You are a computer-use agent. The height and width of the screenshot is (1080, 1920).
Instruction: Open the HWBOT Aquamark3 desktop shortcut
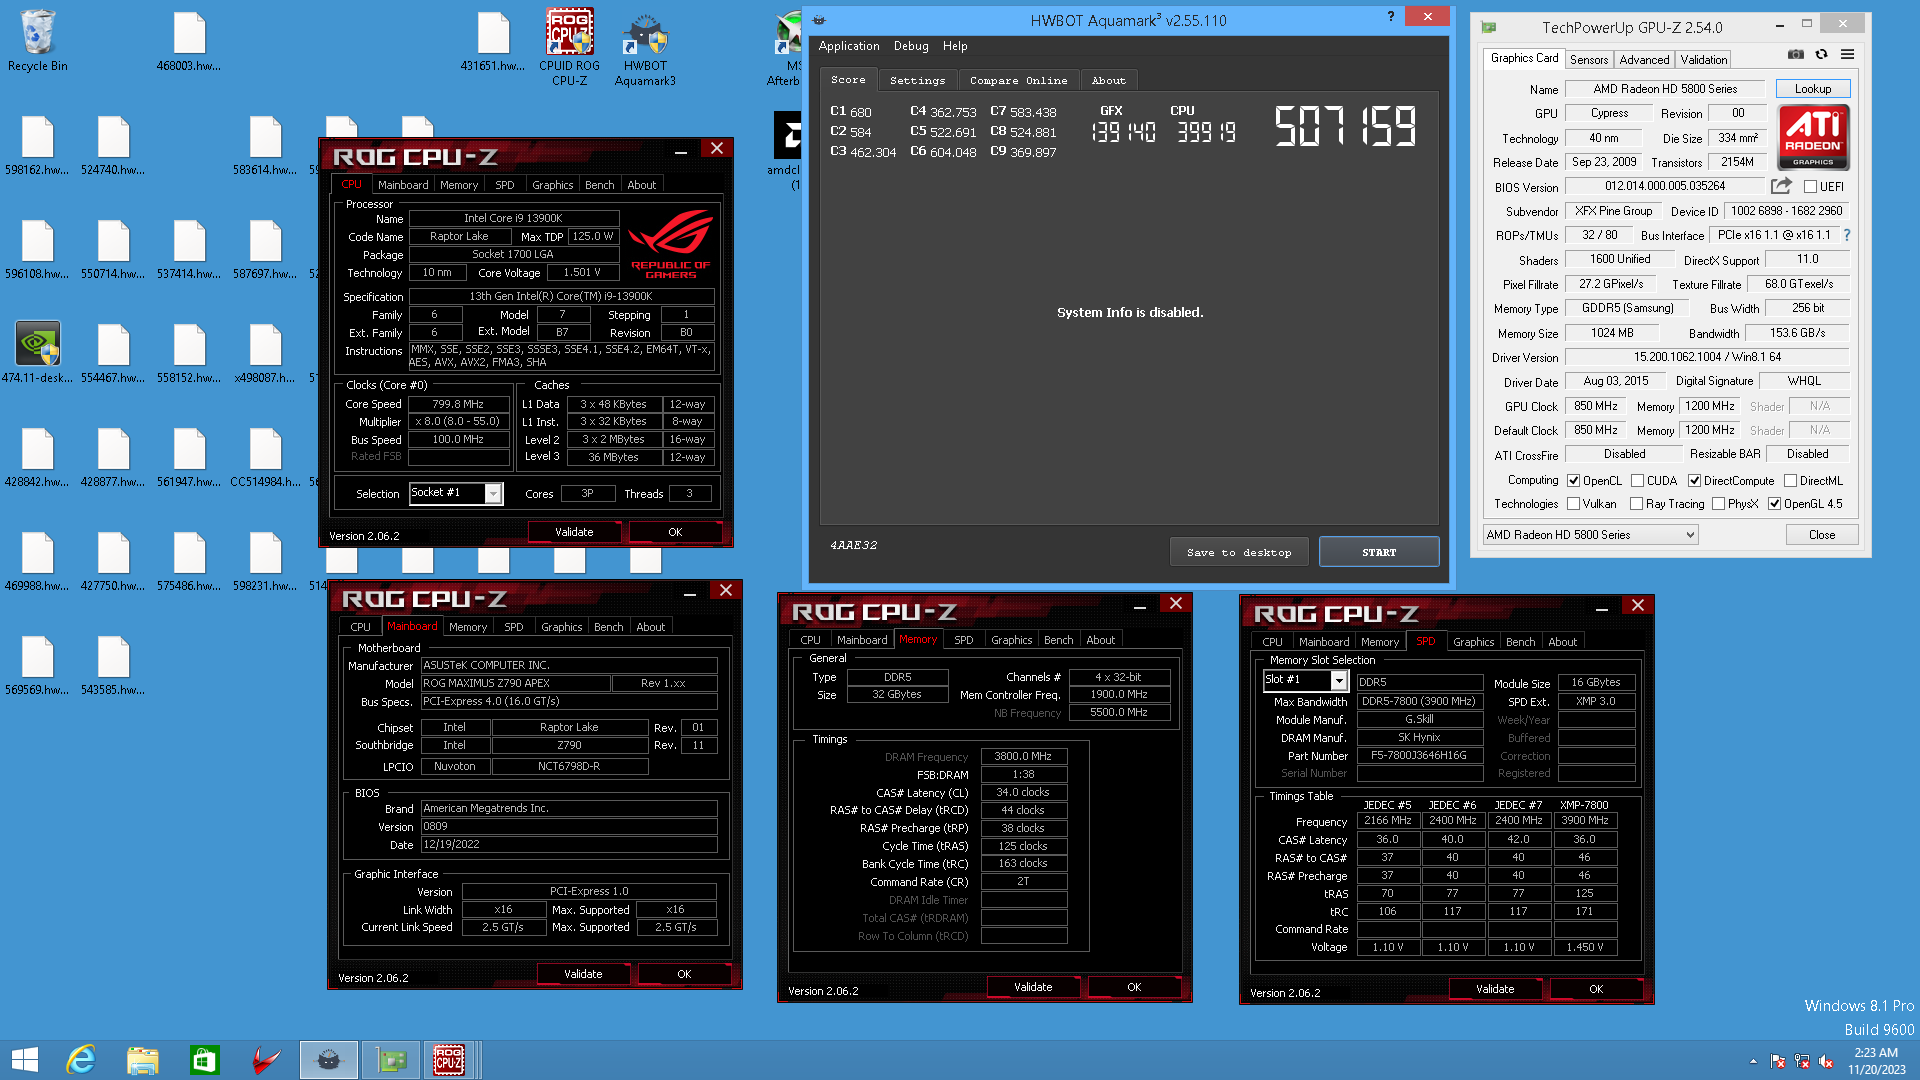645,48
